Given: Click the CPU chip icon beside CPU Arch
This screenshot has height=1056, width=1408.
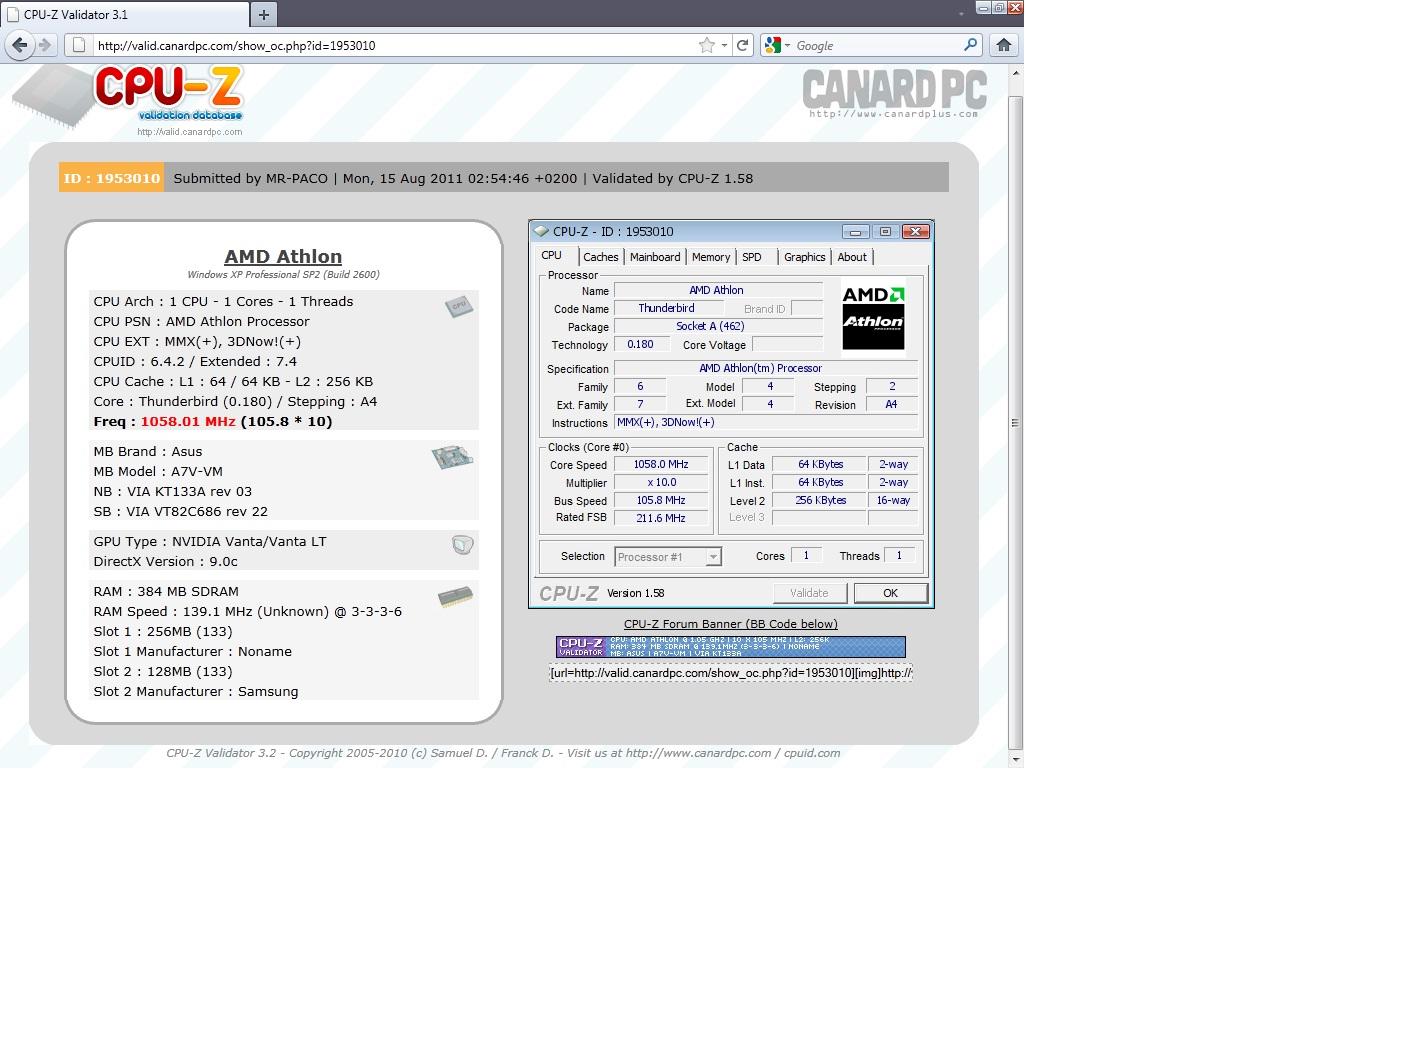Looking at the screenshot, I should click(x=459, y=307).
